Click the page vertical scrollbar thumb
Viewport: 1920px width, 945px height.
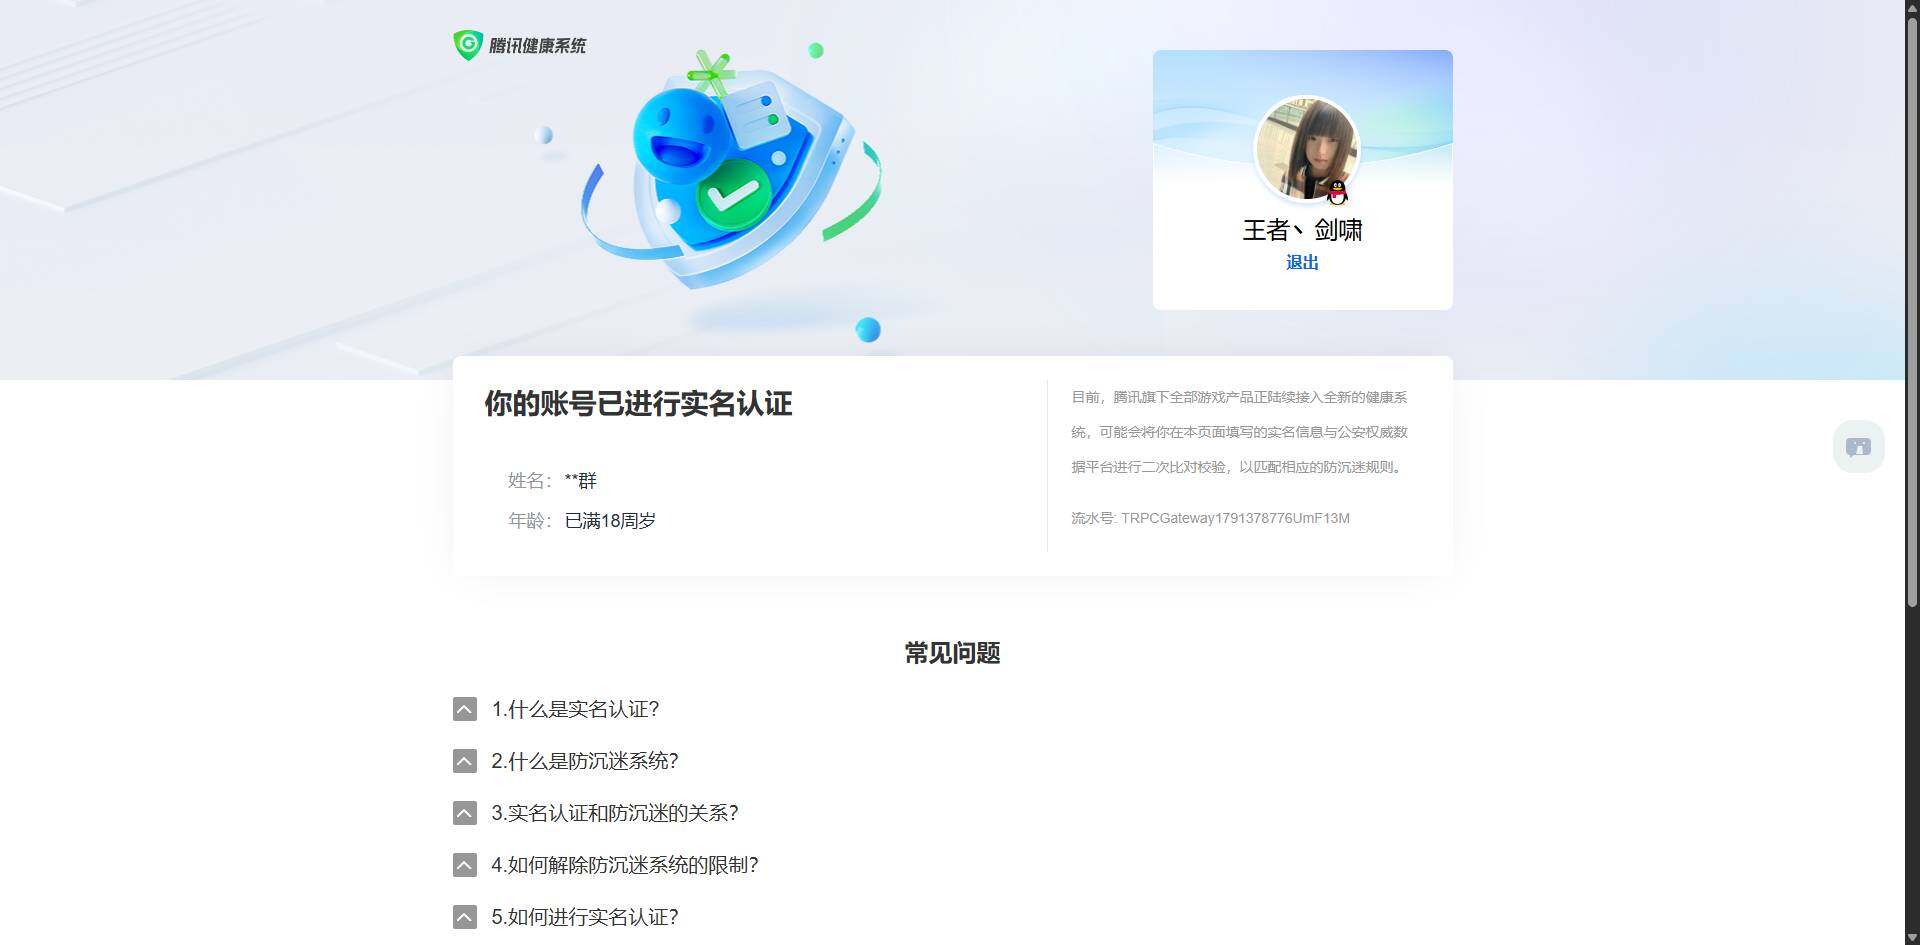pyautogui.click(x=1912, y=310)
